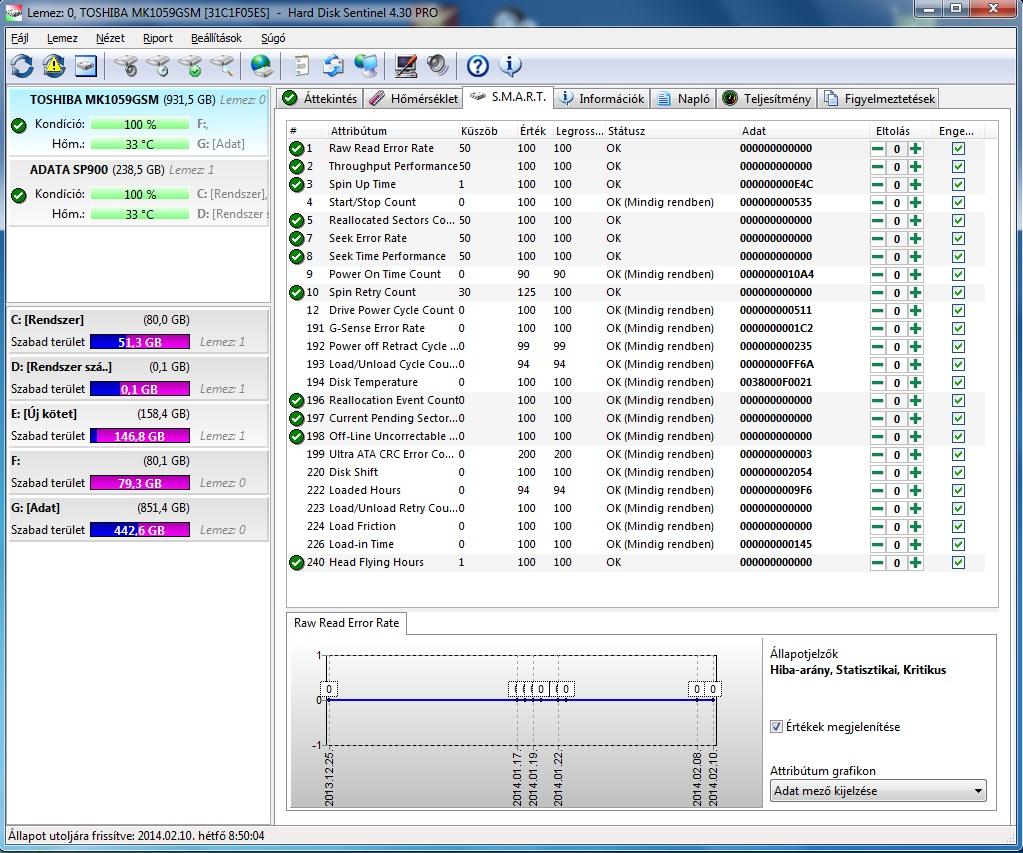Open the Fájl menu
The width and height of the screenshot is (1023, 853).
click(20, 38)
